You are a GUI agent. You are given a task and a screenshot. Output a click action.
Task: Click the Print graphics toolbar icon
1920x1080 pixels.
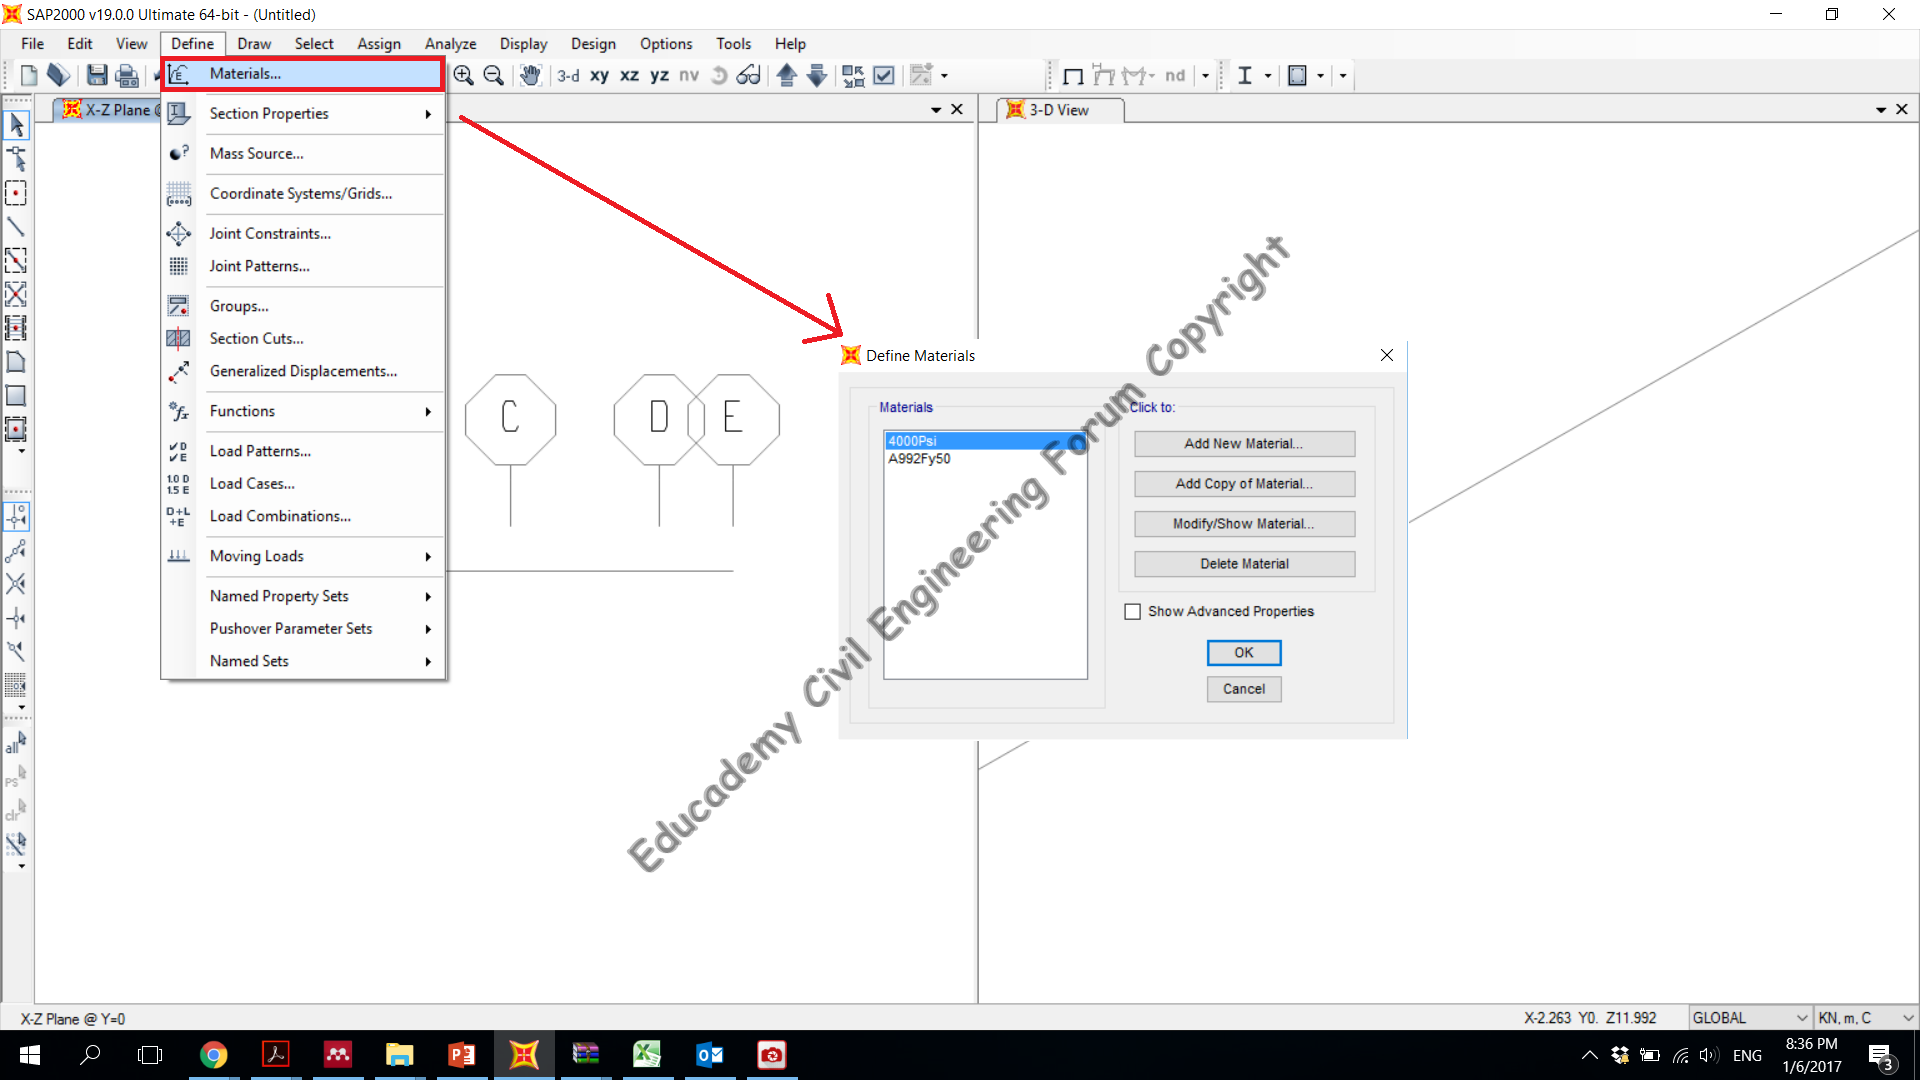tap(127, 75)
